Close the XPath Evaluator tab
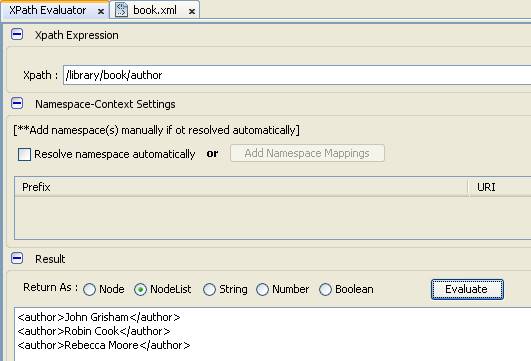The image size is (531, 361). 101,12
